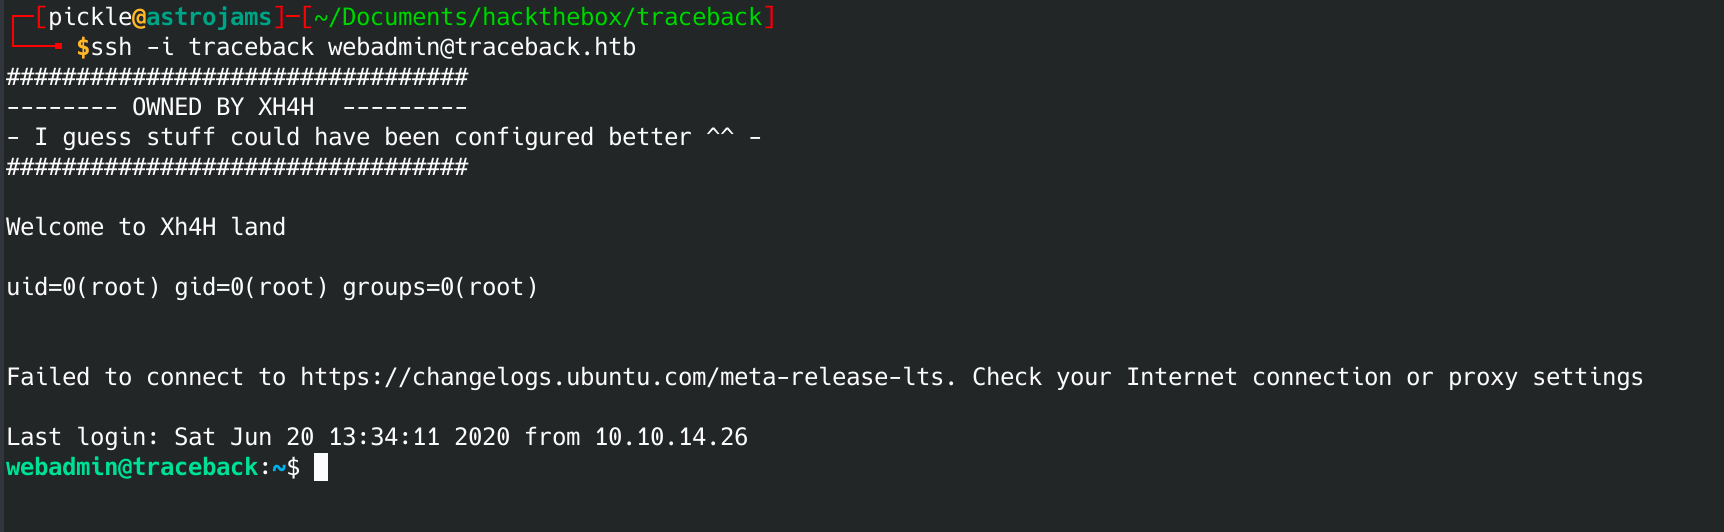This screenshot has height=532, width=1724.
Task: Click the top row of hash characters
Action: pyautogui.click(x=237, y=77)
